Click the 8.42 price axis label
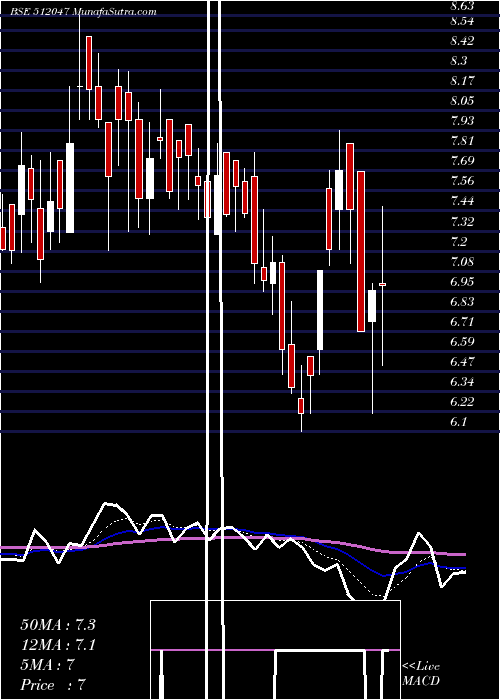Image resolution: width=500 pixels, height=700 pixels. pyautogui.click(x=462, y=41)
